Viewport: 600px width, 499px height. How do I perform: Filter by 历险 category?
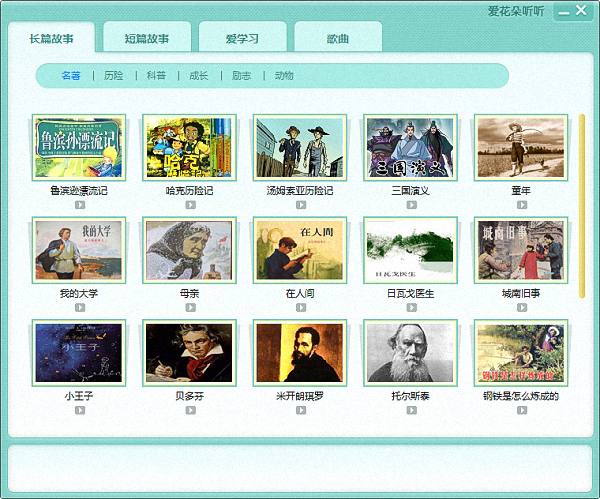pos(114,76)
